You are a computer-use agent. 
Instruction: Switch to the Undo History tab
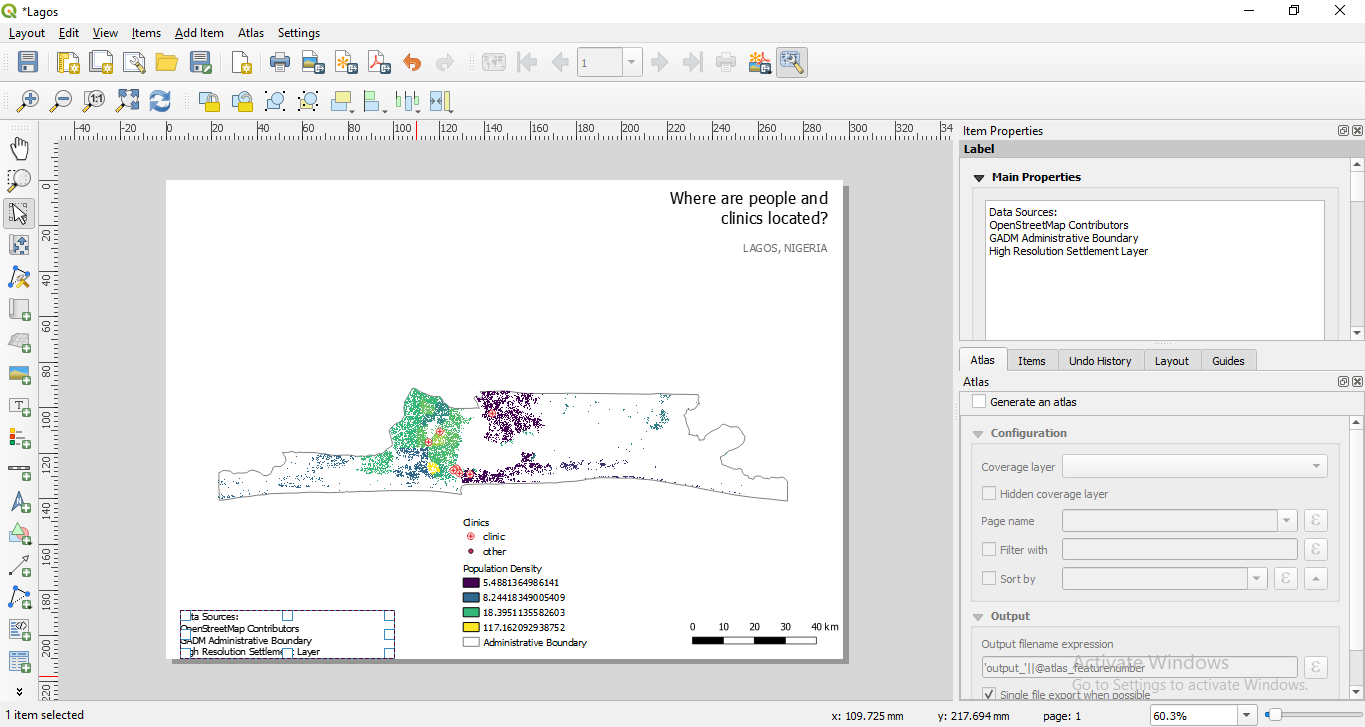[x=1100, y=361]
